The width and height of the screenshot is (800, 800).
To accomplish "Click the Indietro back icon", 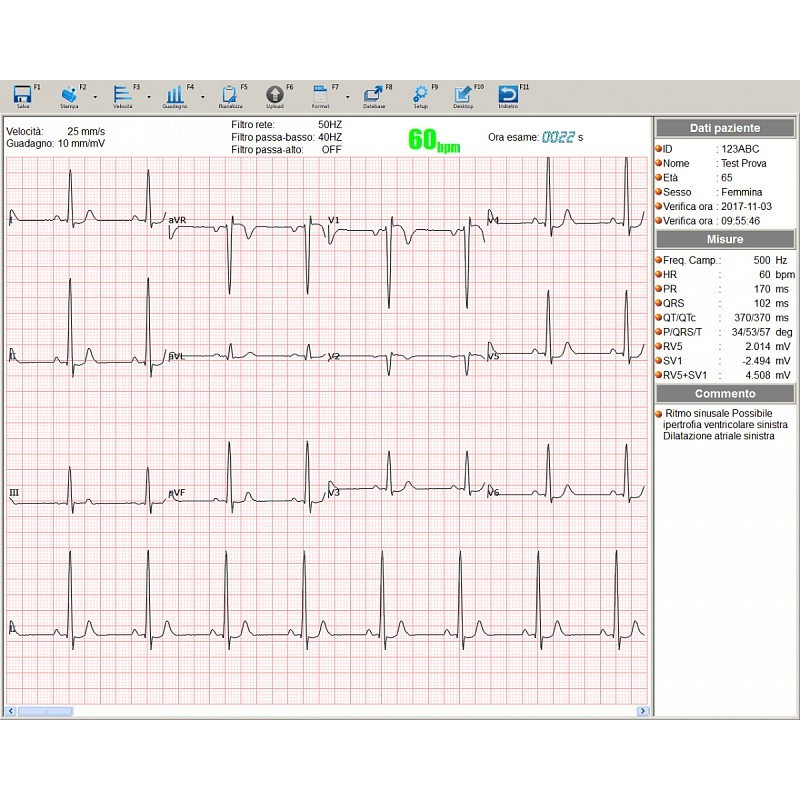I will tap(510, 92).
